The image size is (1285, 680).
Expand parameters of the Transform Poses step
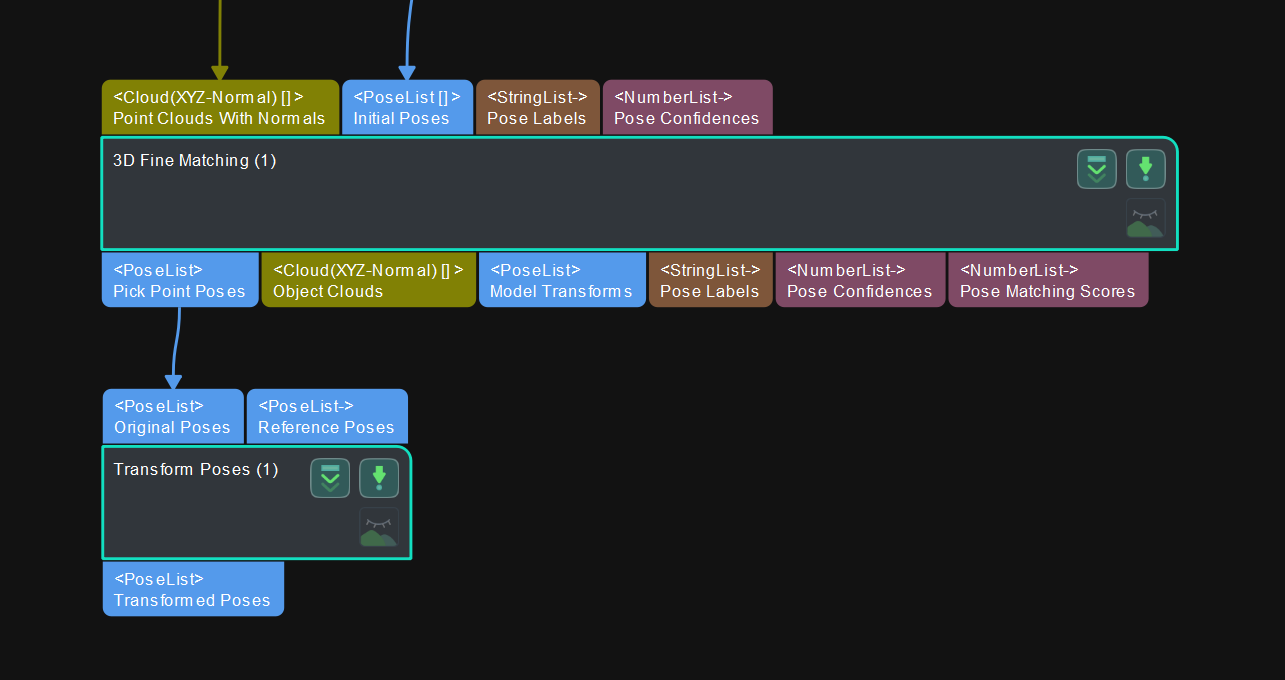[330, 478]
